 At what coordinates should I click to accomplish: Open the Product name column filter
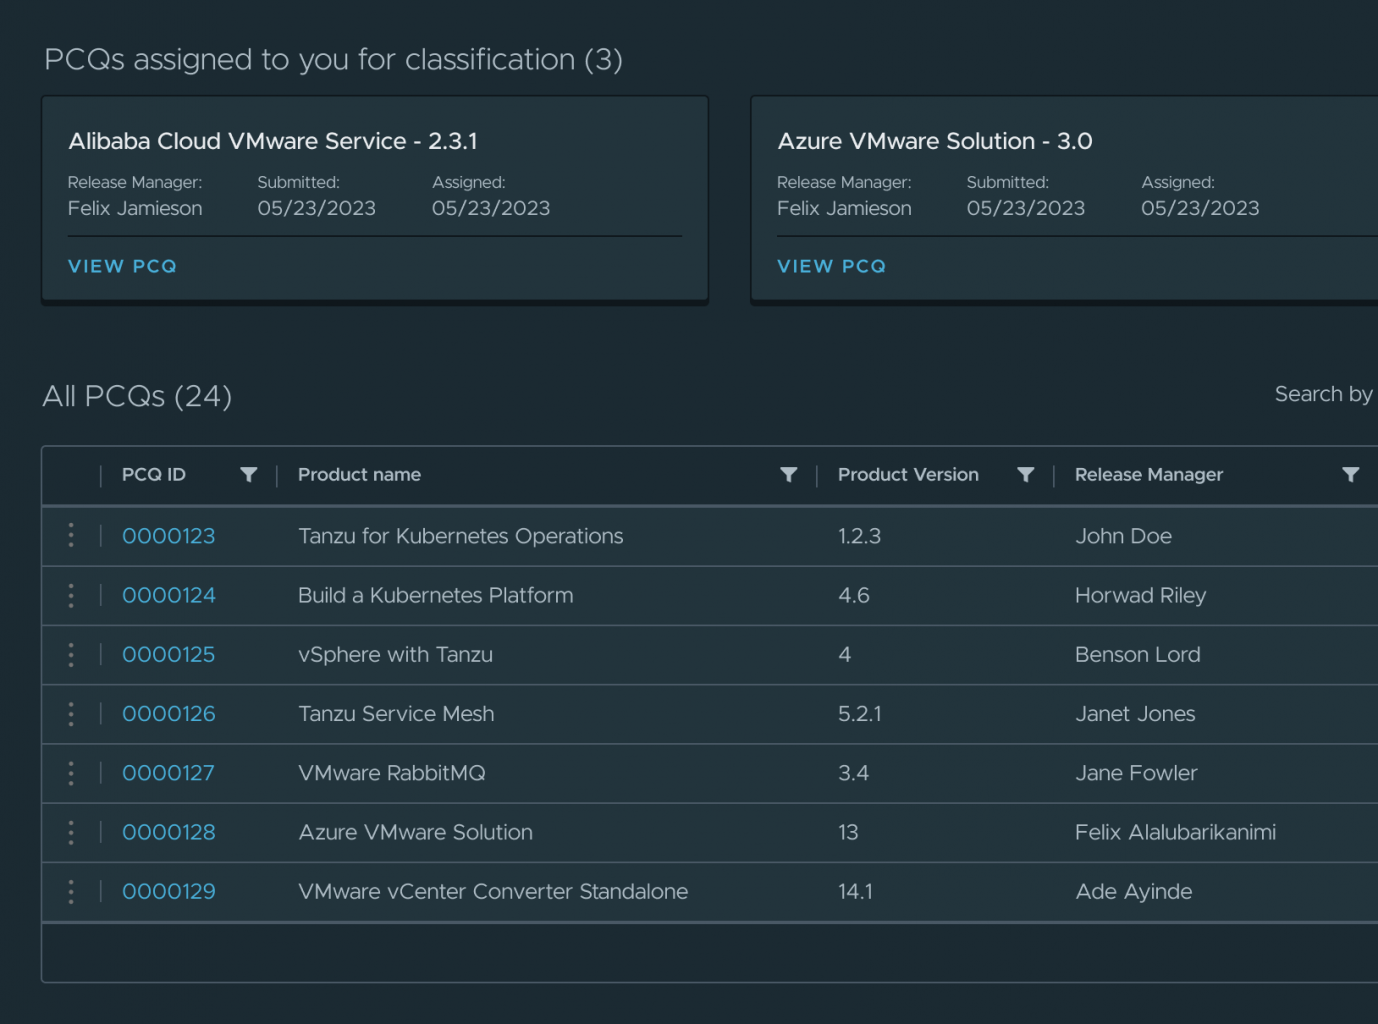point(789,475)
